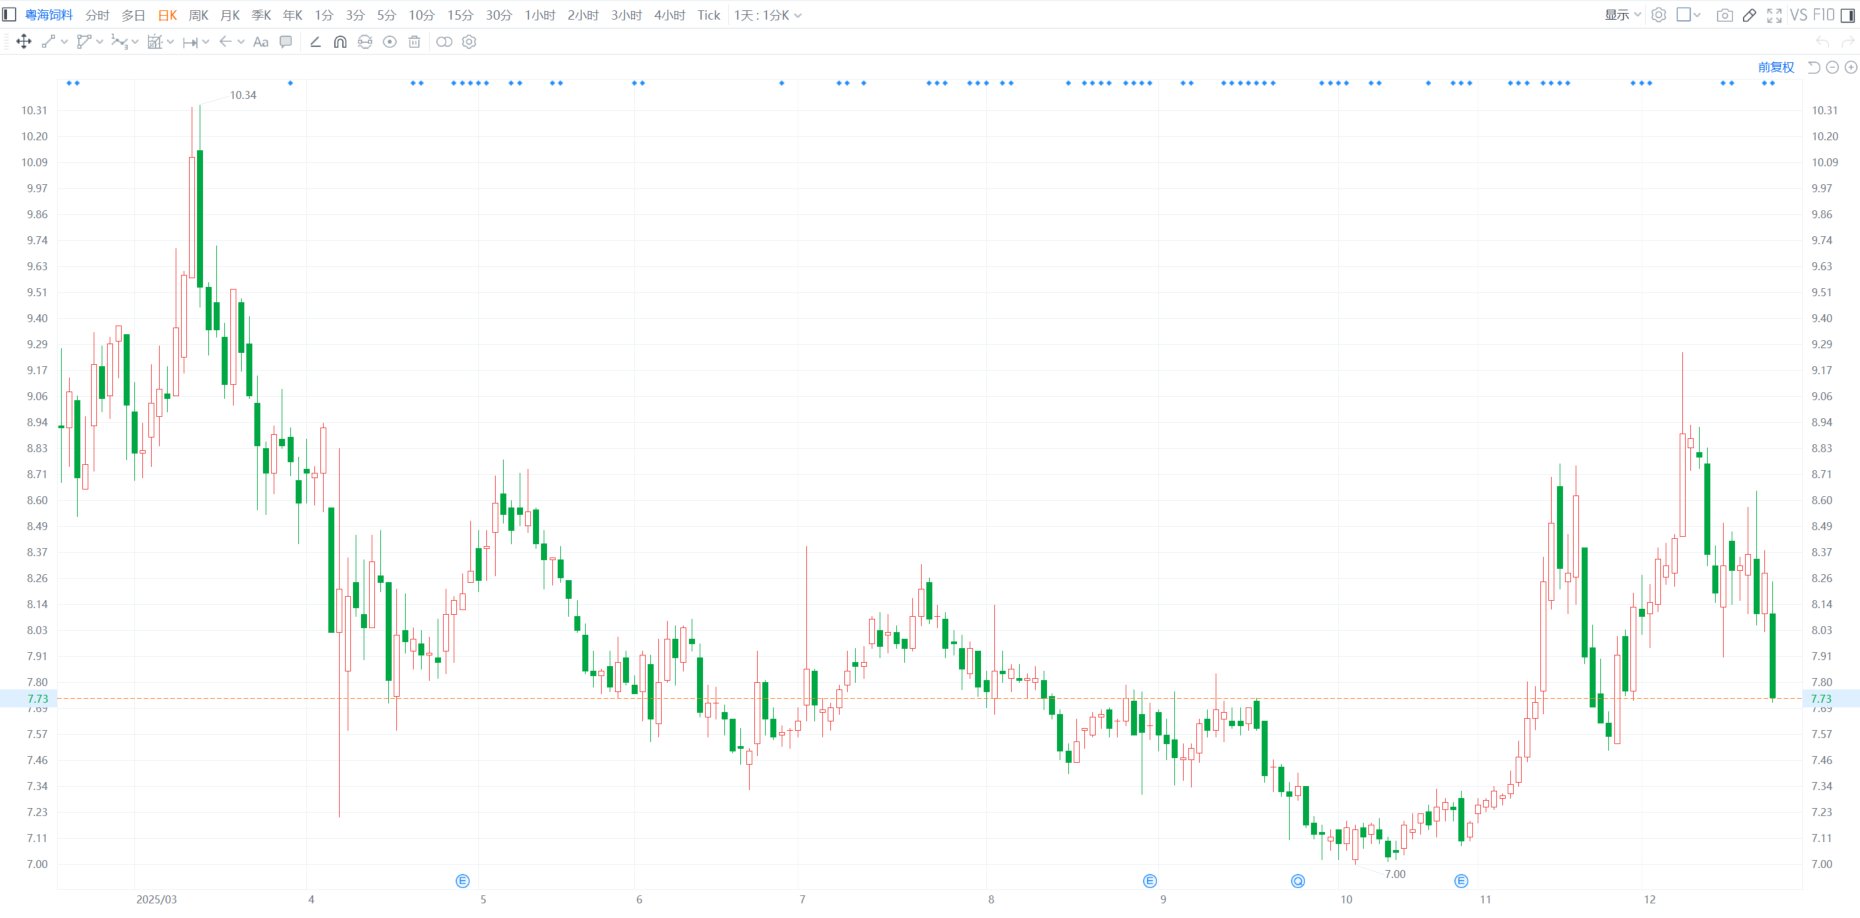Image resolution: width=1860 pixels, height=918 pixels.
Task: Open the 1天:1分K period dropdown
Action: click(x=768, y=15)
